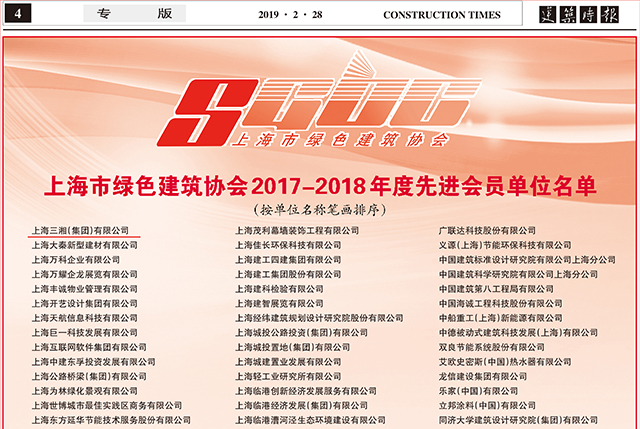Viewport: 640px width, 429px height.
Task: Click 上海临港创新经济发展服务有限公司
Action: tap(306, 391)
